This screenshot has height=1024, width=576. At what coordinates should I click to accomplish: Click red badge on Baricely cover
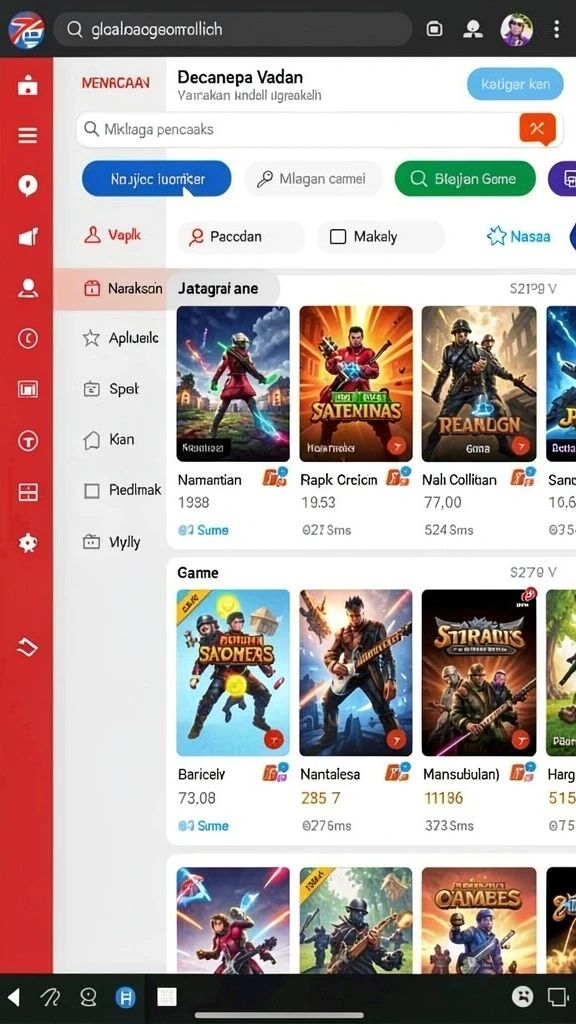[x=274, y=740]
